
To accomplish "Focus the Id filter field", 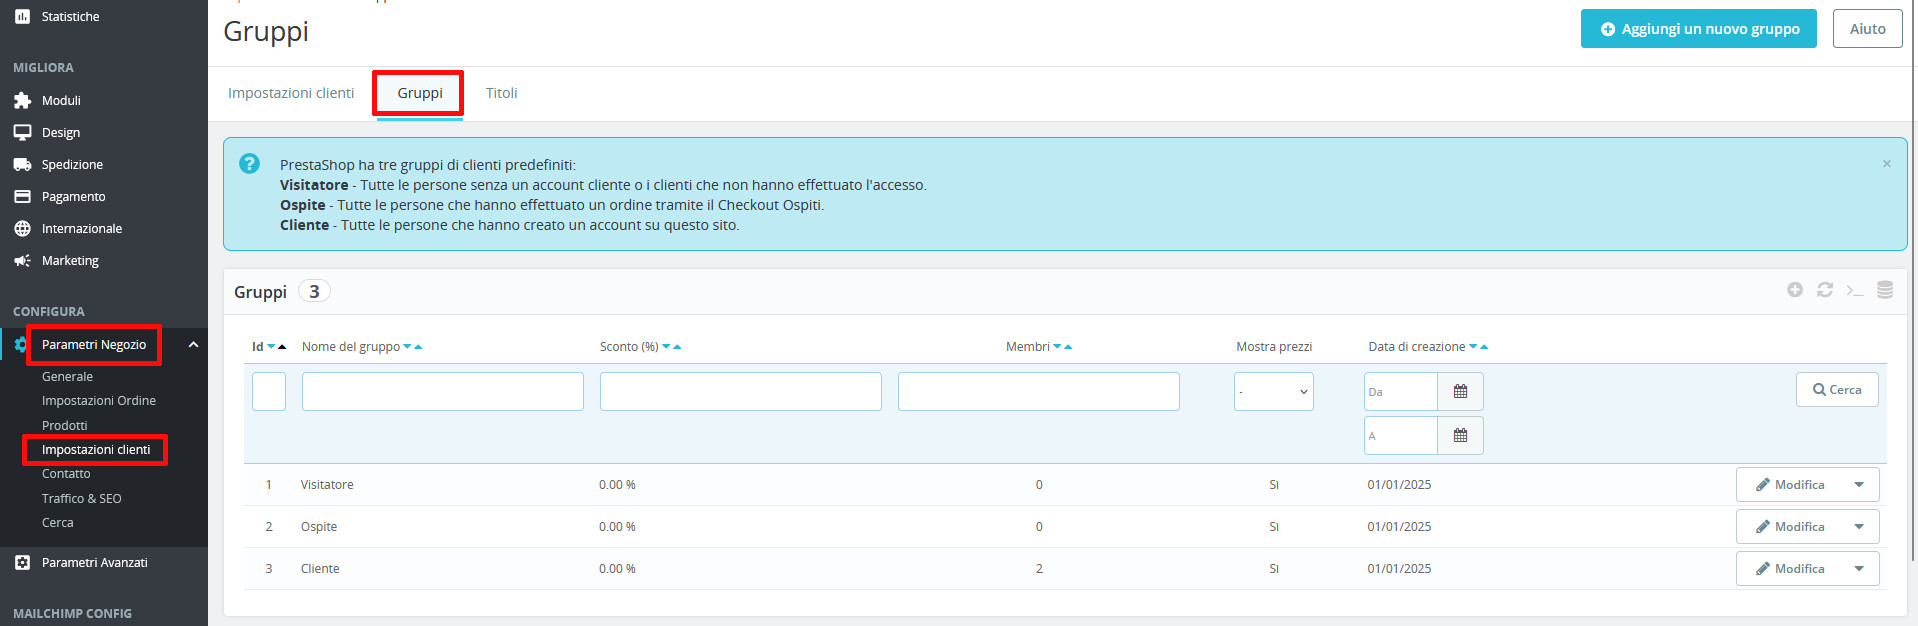I will pyautogui.click(x=269, y=392).
